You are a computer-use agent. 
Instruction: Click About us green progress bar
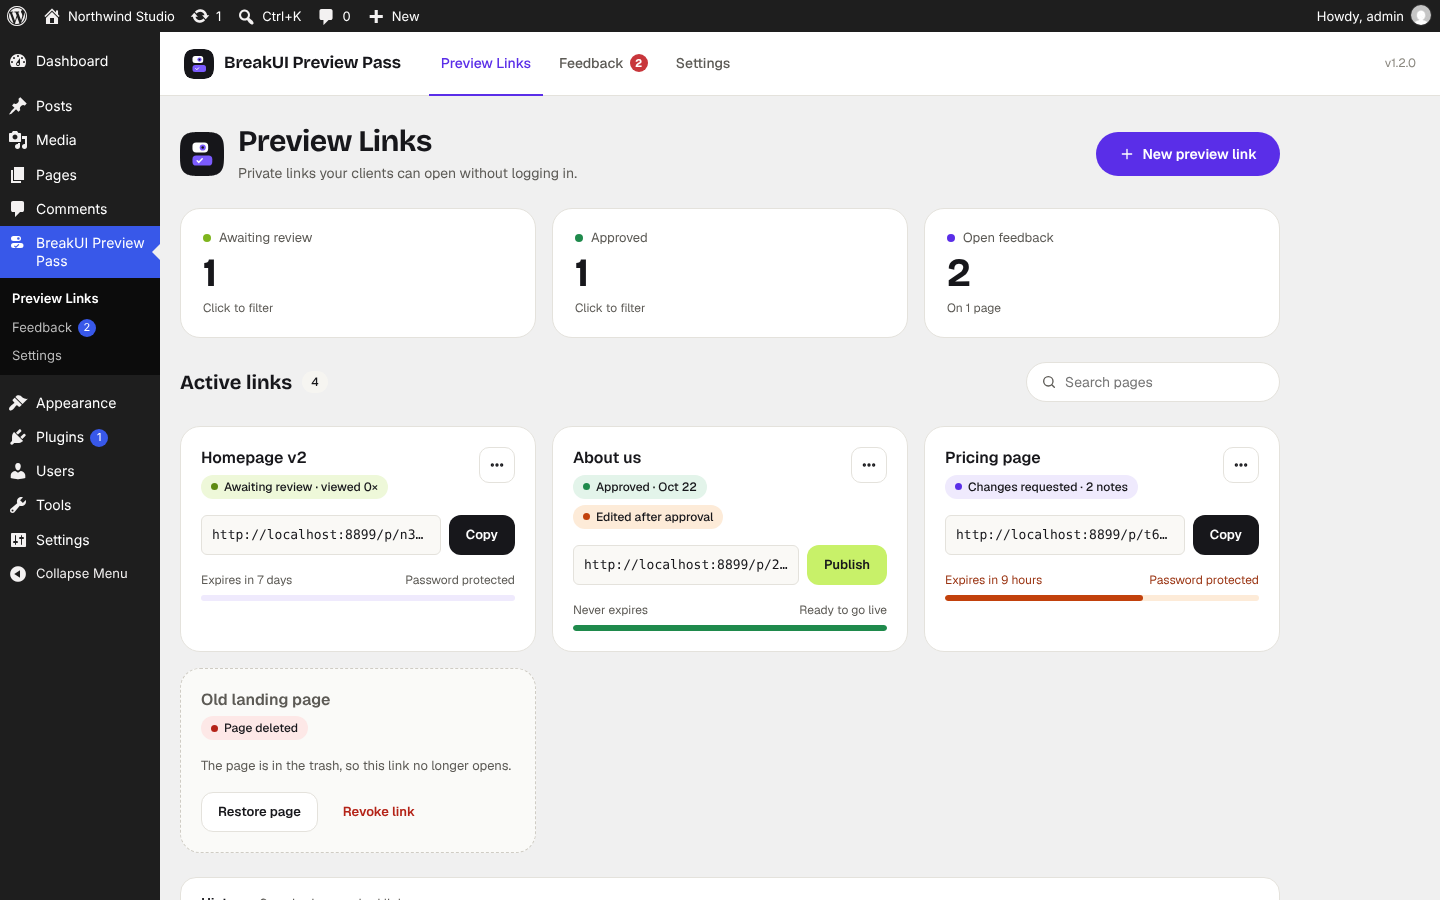730,628
